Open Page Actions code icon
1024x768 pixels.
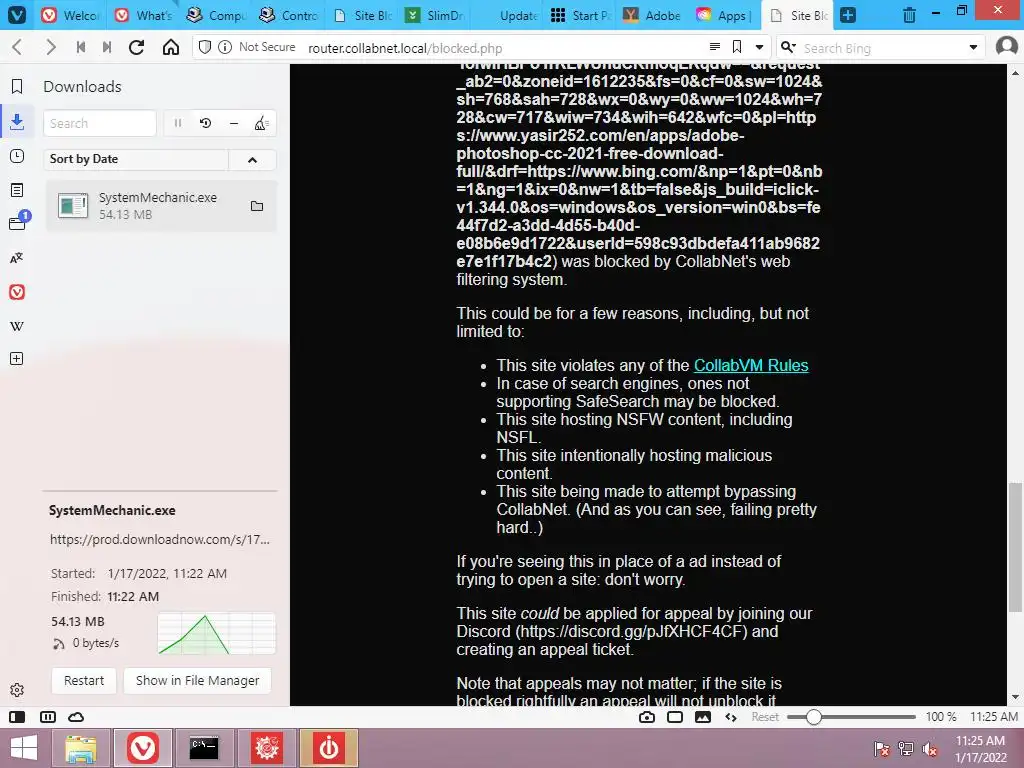tap(731, 717)
